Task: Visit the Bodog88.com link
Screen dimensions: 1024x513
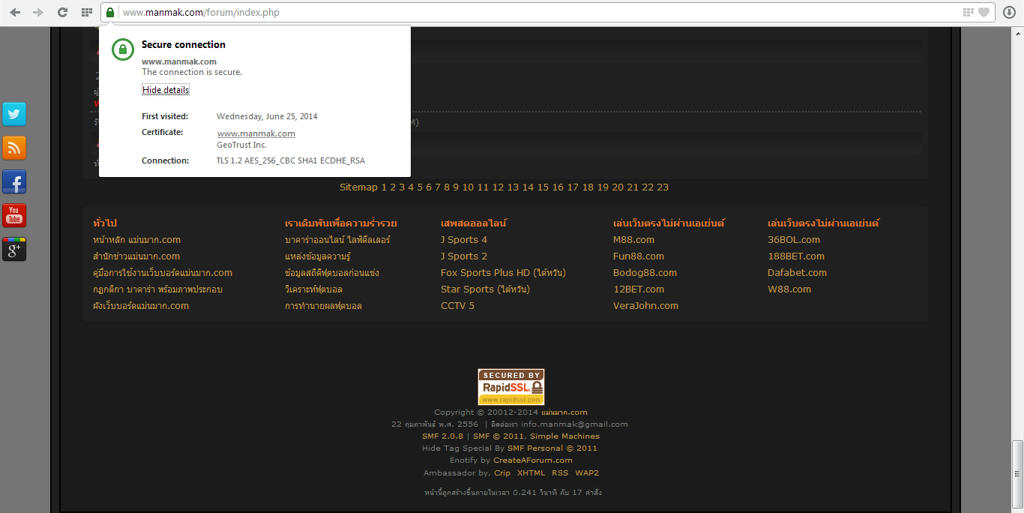Action: 645,273
